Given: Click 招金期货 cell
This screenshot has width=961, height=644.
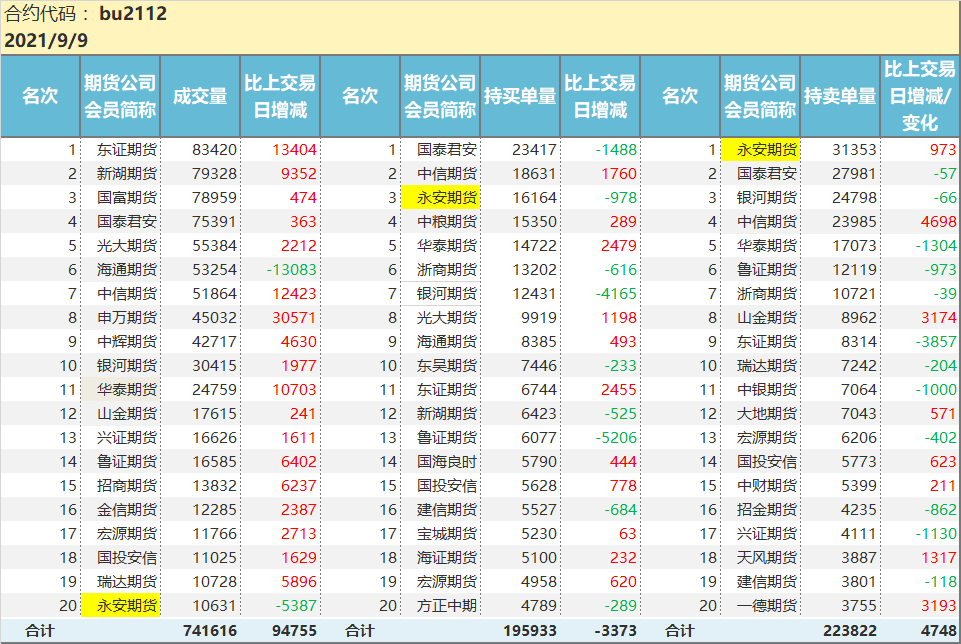Looking at the screenshot, I should pyautogui.click(x=766, y=510).
